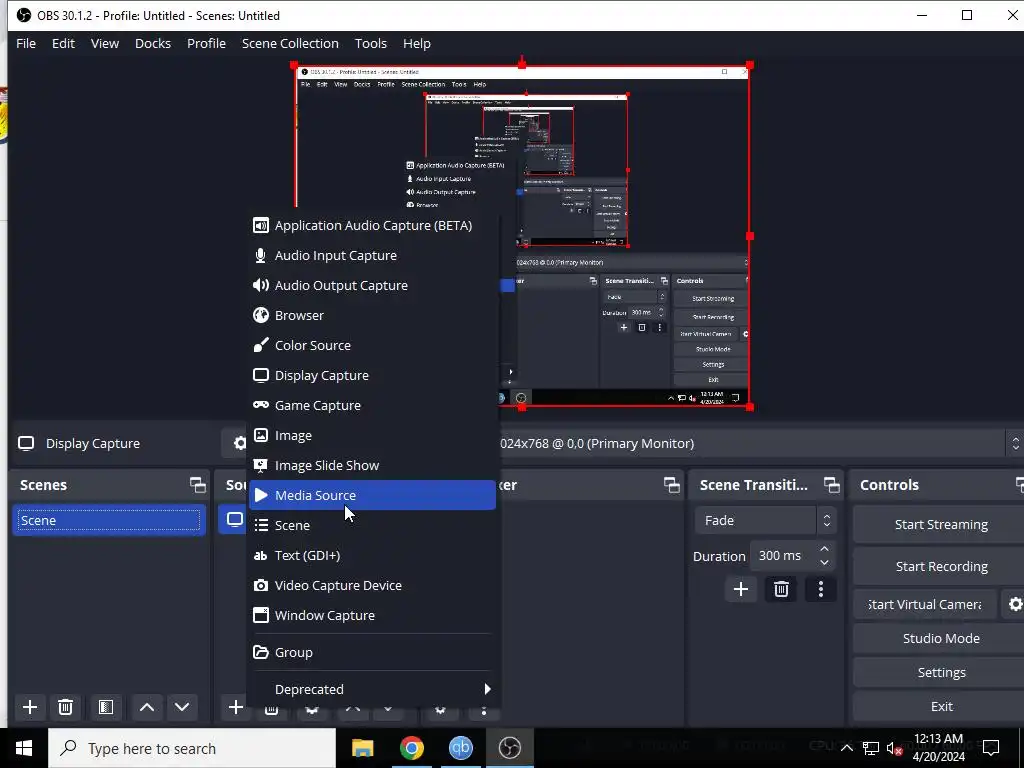Screen dimensions: 1024x768
Task: Open notification center icon
Action: 991,748
